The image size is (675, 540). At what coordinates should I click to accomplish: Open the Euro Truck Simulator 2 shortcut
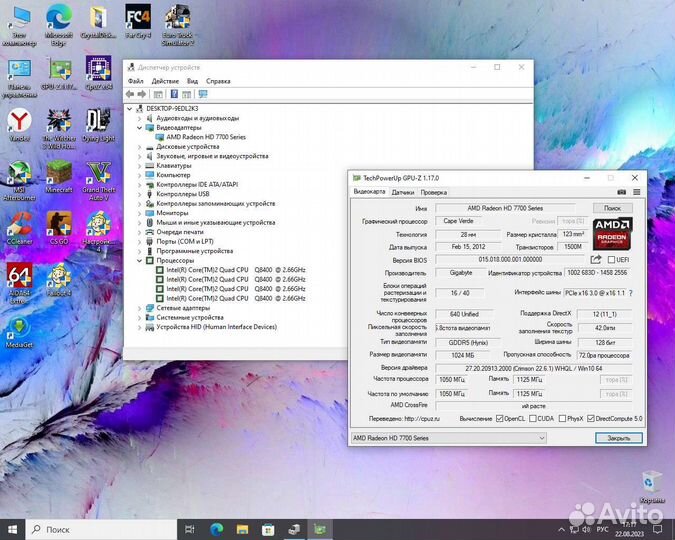point(178,25)
